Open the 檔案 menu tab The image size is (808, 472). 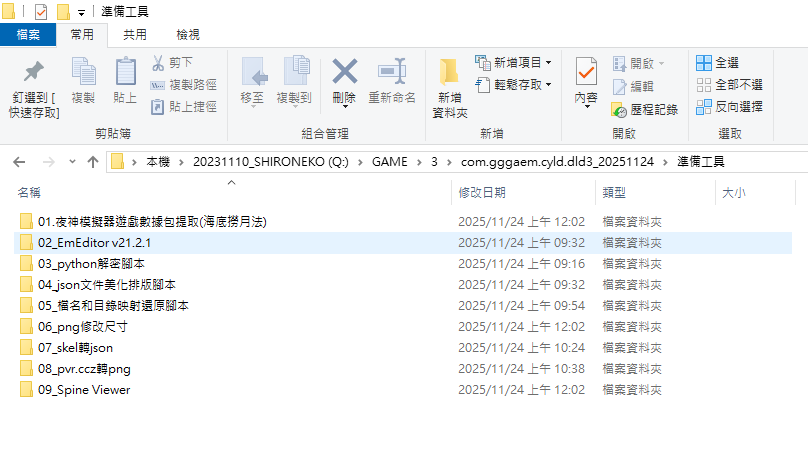tap(27, 35)
